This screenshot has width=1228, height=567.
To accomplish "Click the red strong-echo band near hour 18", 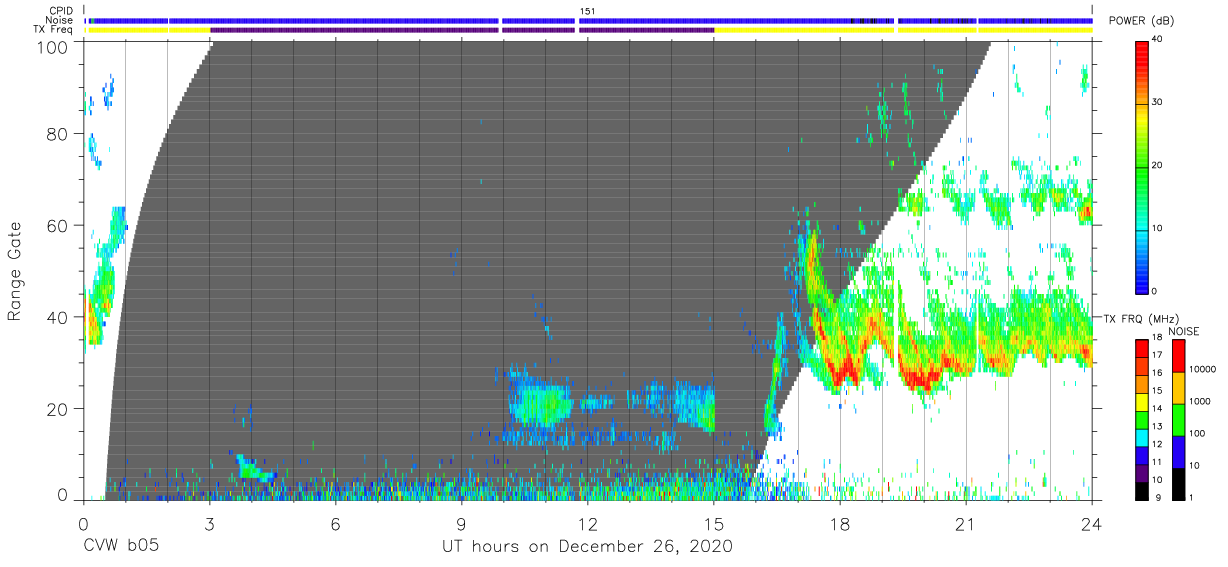I will coord(846,370).
